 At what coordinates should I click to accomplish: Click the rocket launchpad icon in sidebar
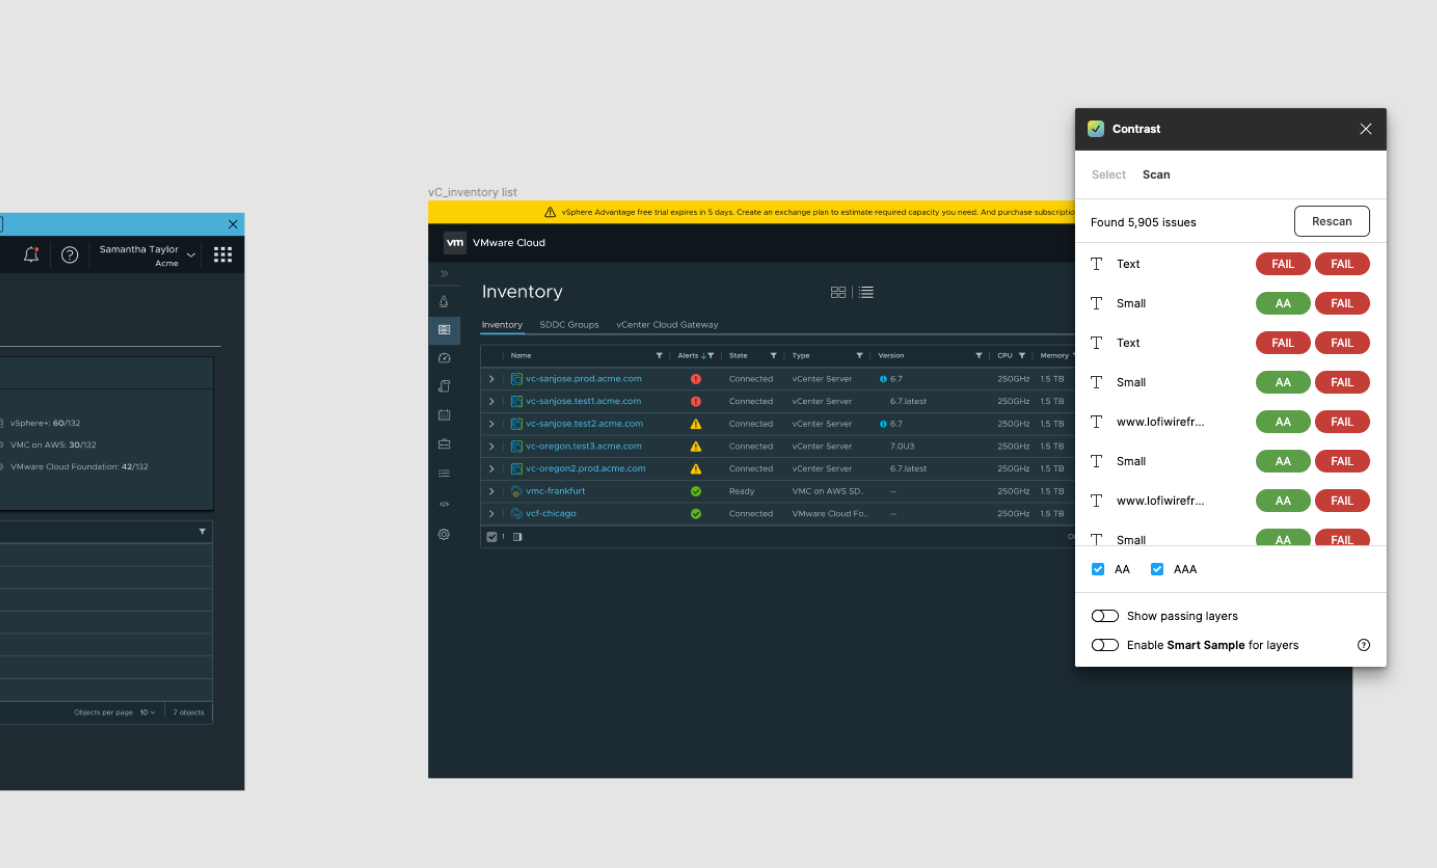pos(444,301)
